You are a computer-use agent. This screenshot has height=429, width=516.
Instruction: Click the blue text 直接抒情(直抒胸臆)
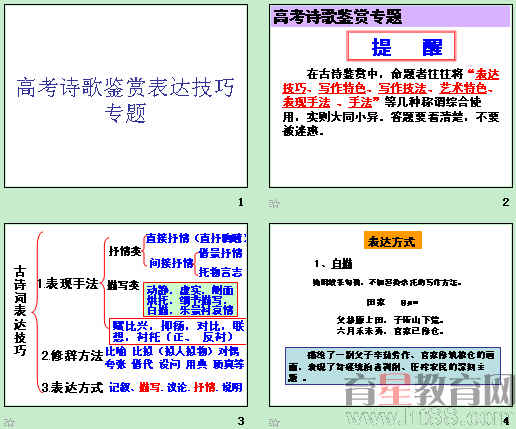(197, 238)
